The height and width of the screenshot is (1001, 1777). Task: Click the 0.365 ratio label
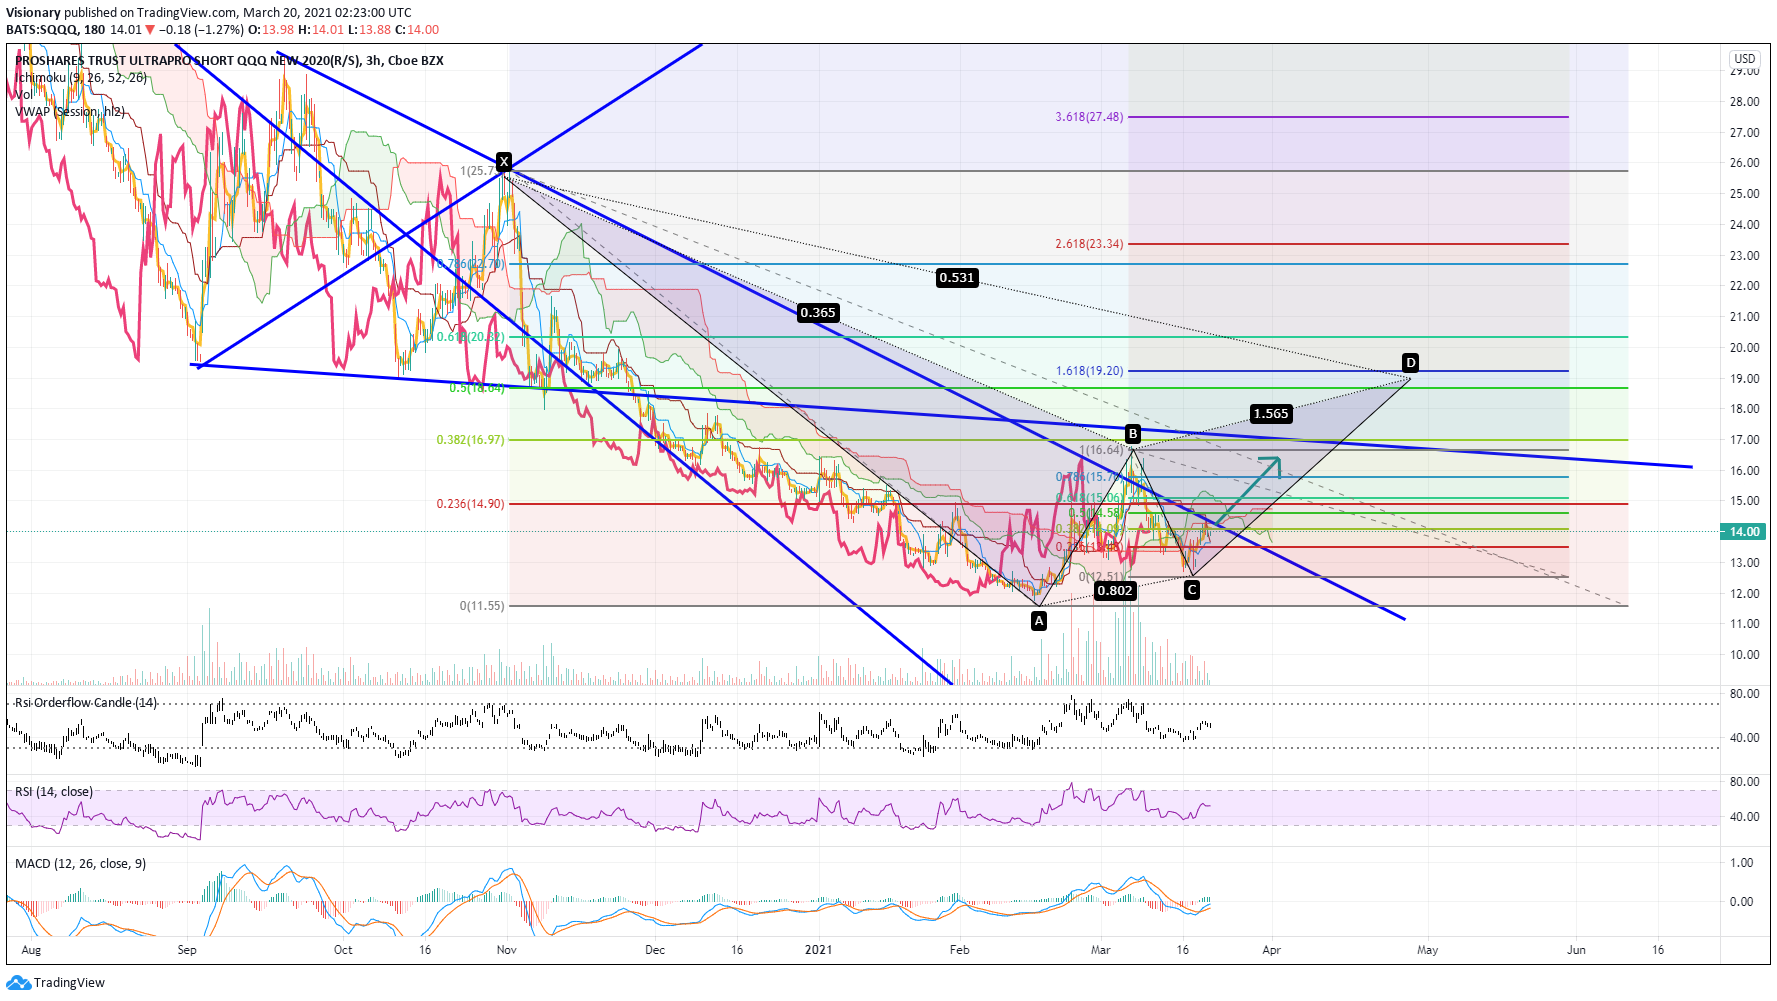pyautogui.click(x=818, y=313)
